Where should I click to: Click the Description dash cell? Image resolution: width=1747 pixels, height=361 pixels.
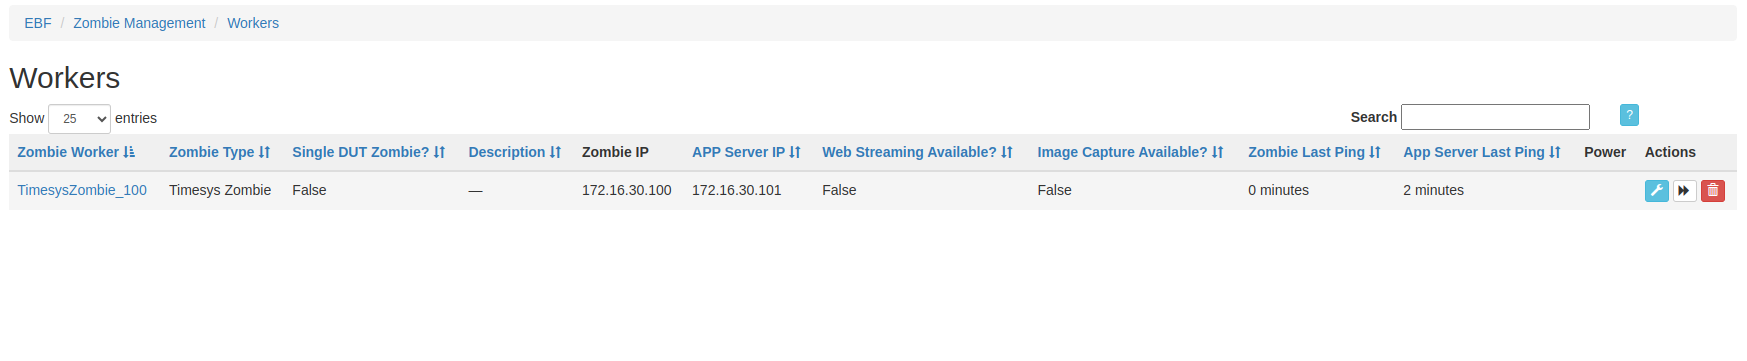click(x=475, y=191)
